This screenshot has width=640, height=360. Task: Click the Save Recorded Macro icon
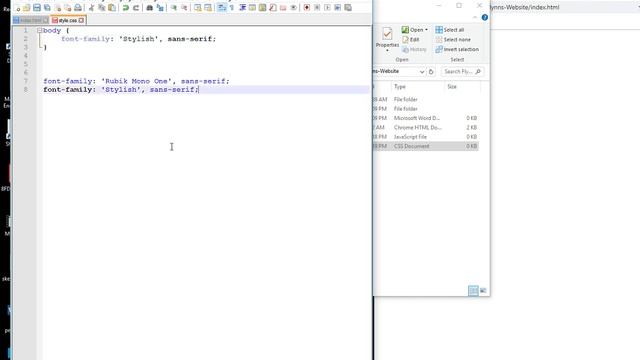348,8
